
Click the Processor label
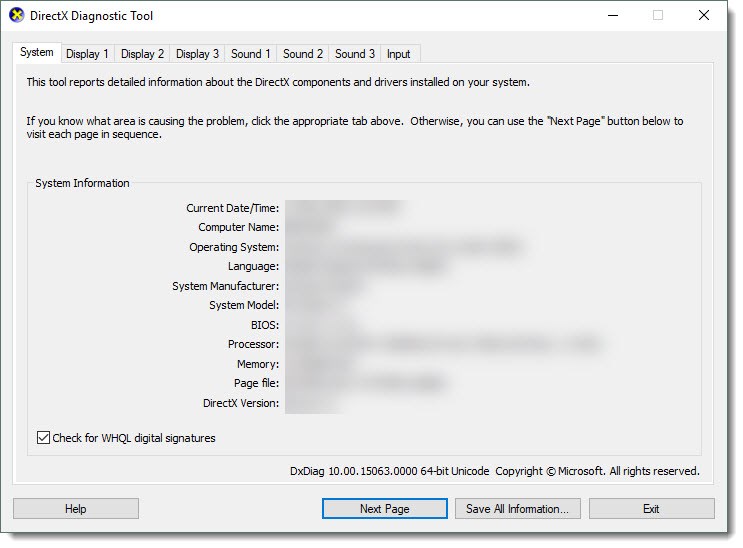click(254, 344)
